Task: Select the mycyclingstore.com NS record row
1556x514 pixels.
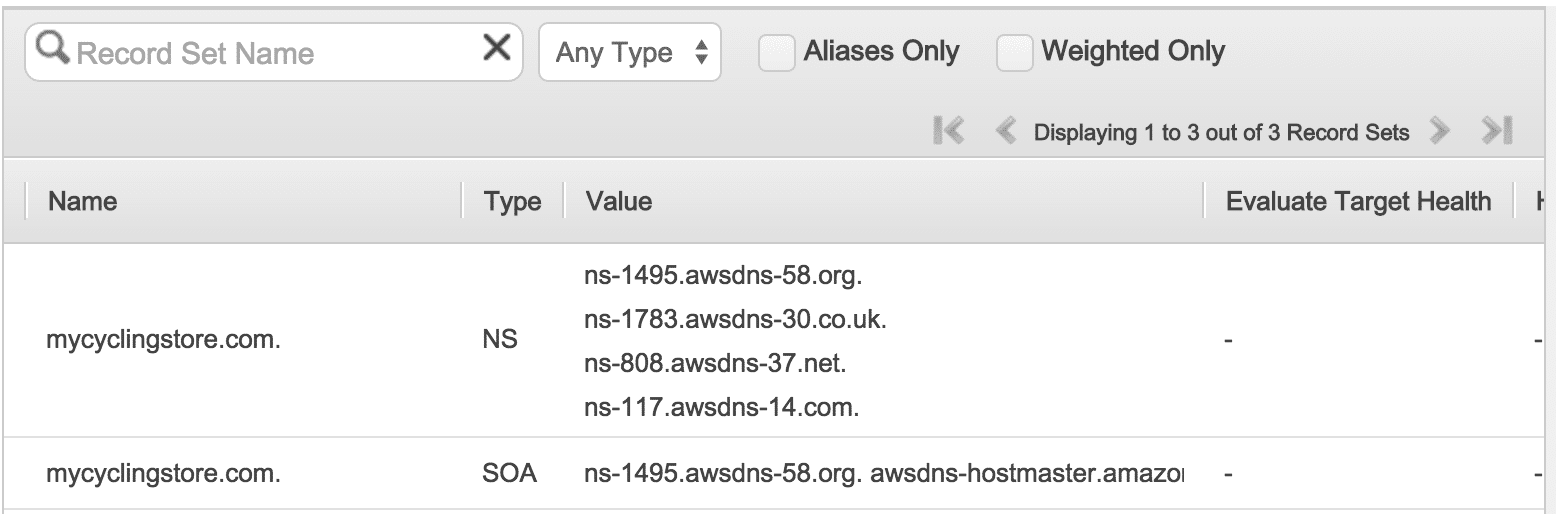Action: 163,340
